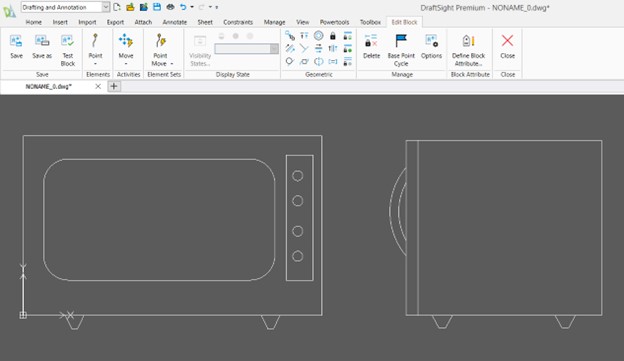Click the blue Save floppy disk icon
Screen dimensions: 624x361
click(x=157, y=7)
